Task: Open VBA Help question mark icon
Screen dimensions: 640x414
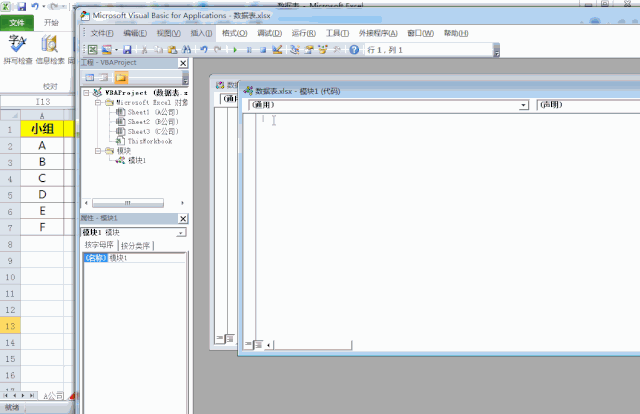Action: point(354,50)
